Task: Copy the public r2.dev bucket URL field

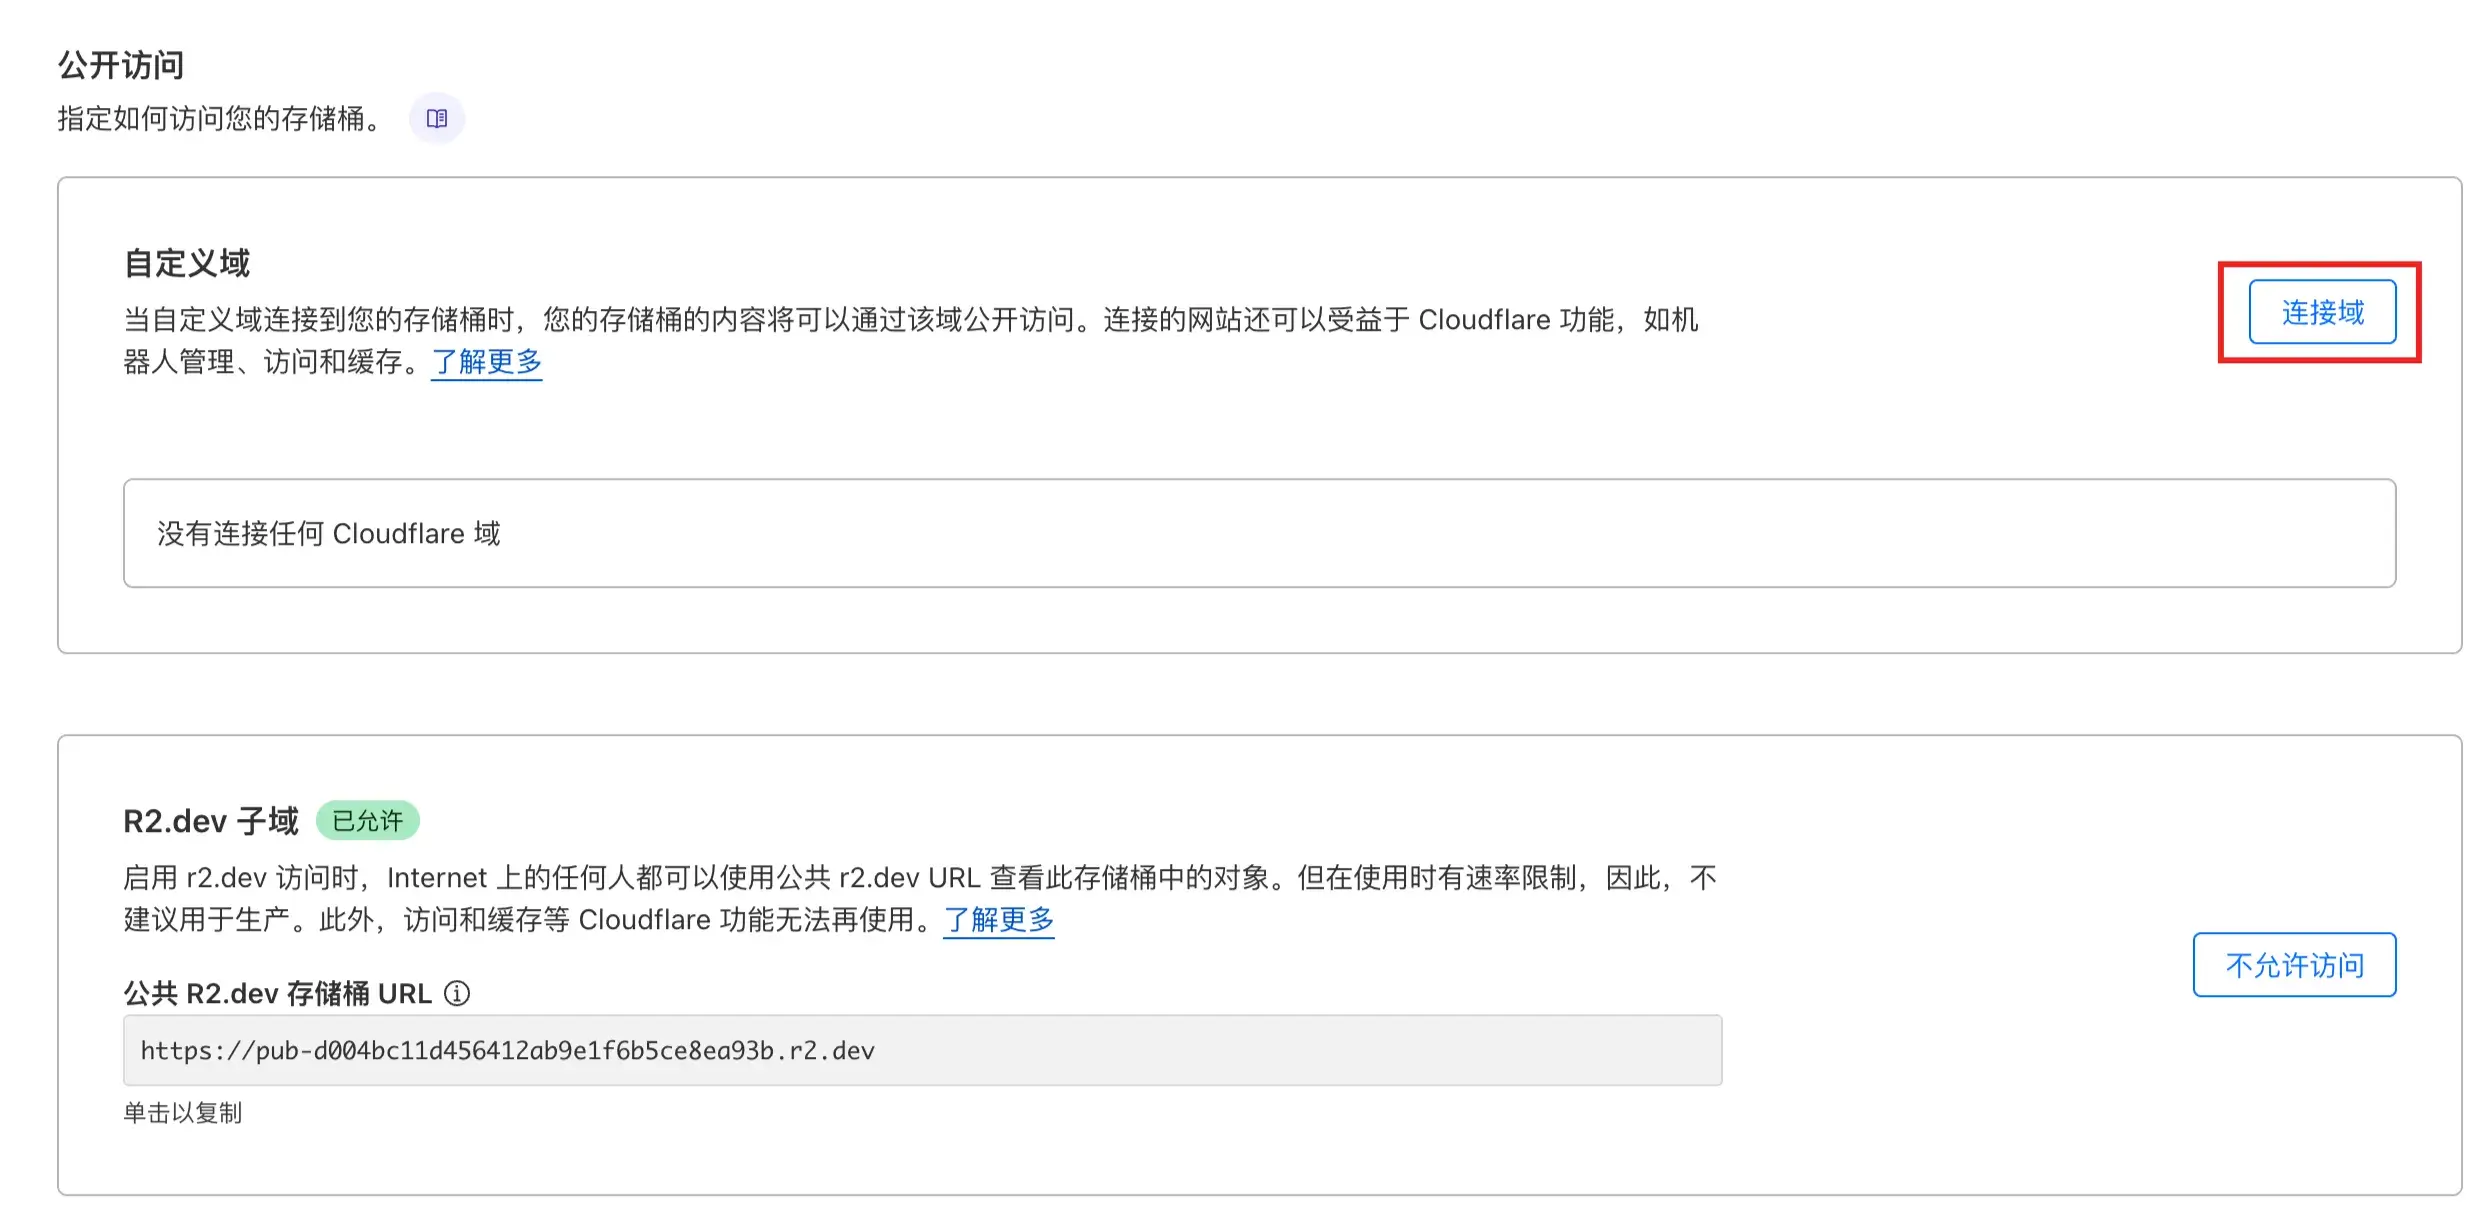Action: [922, 1051]
